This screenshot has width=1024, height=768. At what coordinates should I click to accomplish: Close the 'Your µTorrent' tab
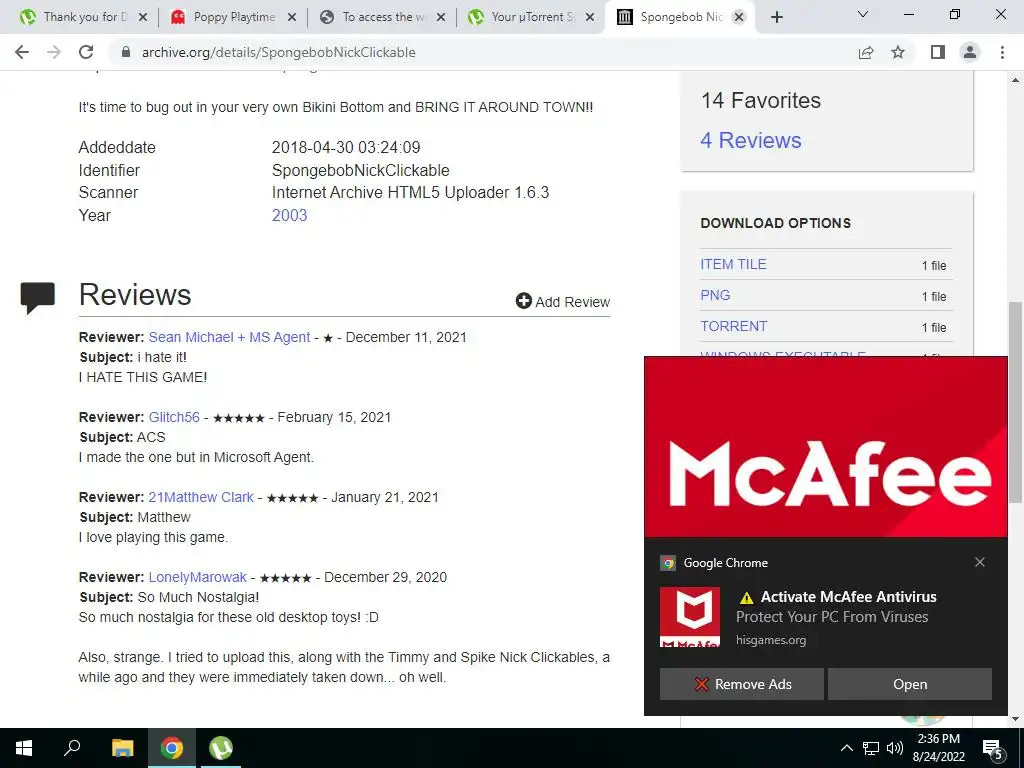[x=590, y=17]
